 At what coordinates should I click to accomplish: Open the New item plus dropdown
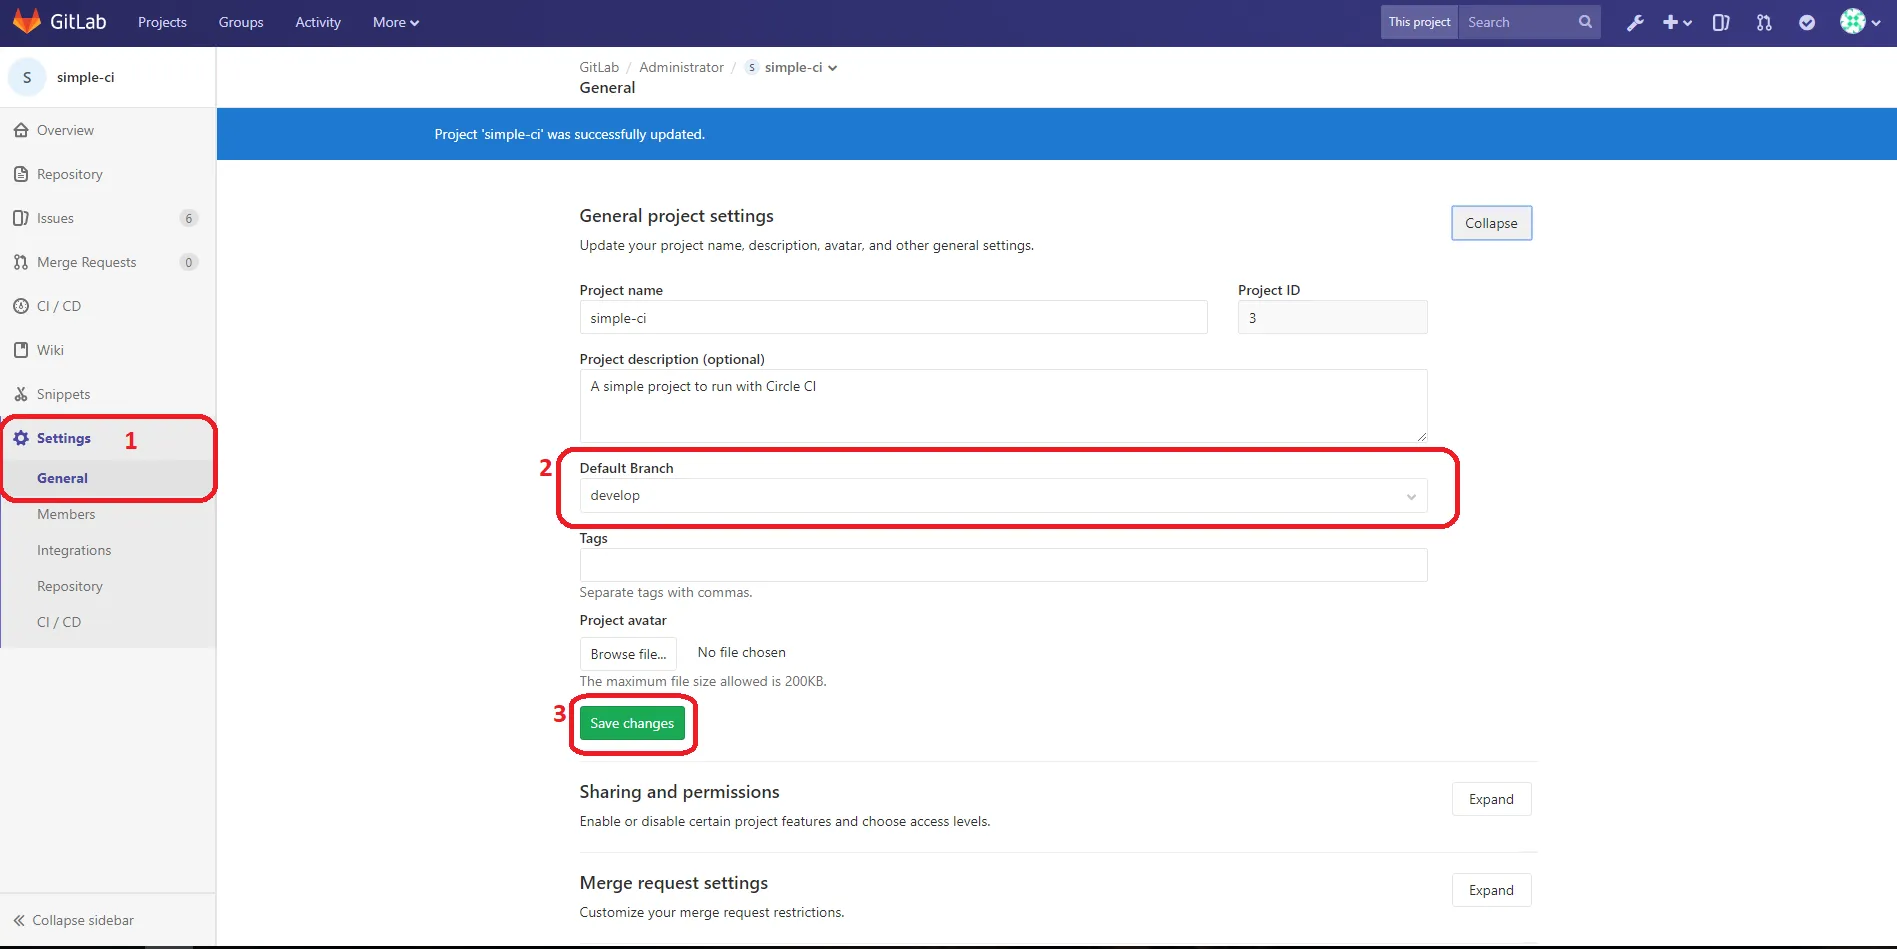click(x=1676, y=22)
